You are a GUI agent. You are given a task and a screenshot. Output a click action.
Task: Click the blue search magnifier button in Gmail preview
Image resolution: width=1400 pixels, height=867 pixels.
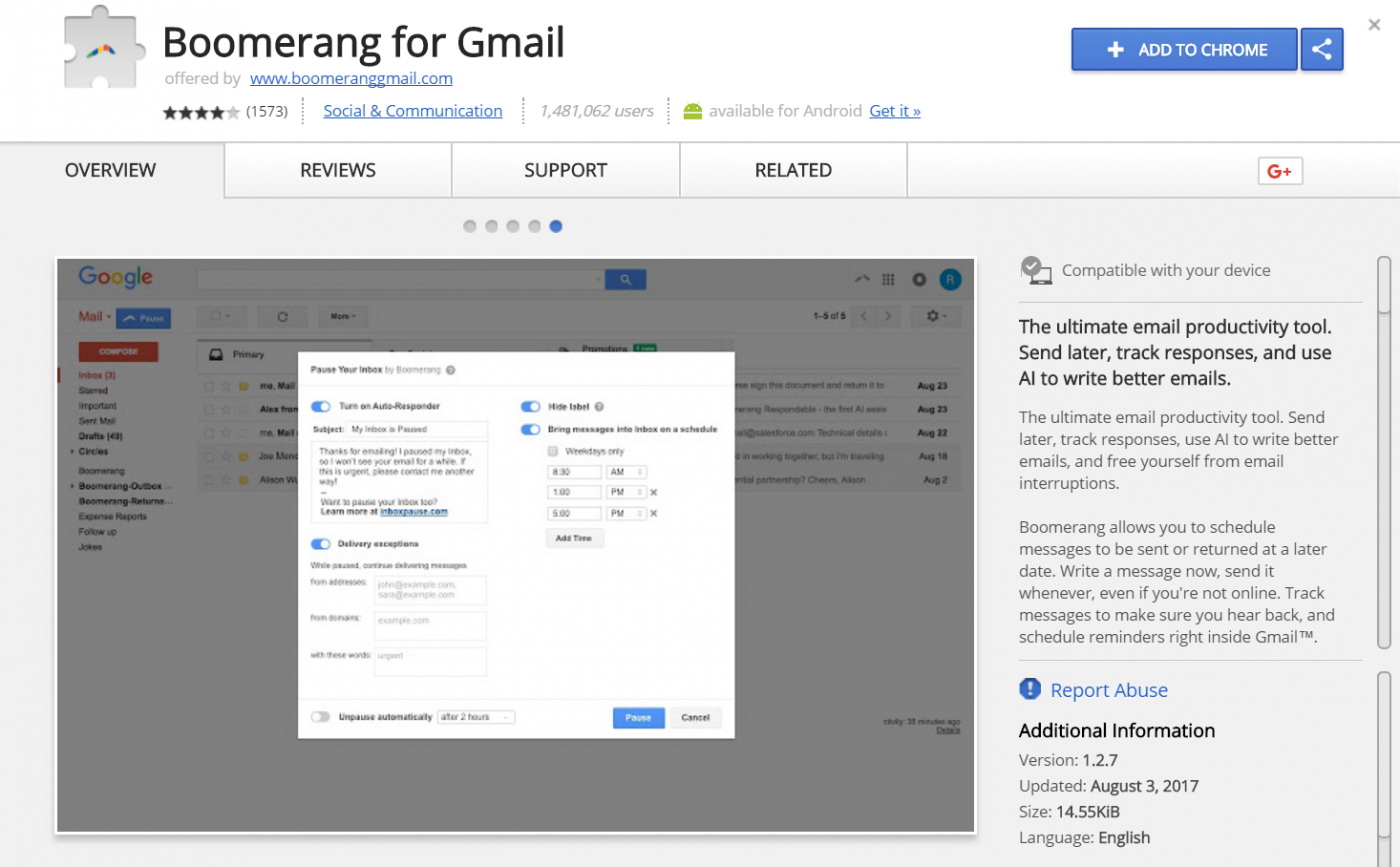tap(626, 280)
